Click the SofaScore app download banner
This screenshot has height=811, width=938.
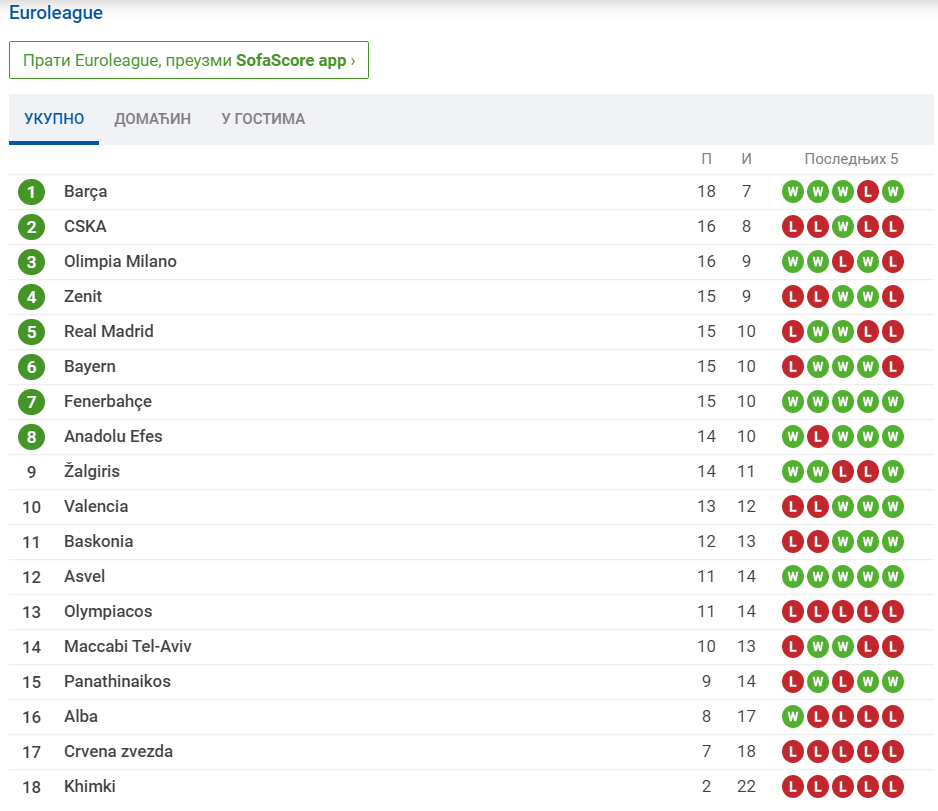point(189,60)
